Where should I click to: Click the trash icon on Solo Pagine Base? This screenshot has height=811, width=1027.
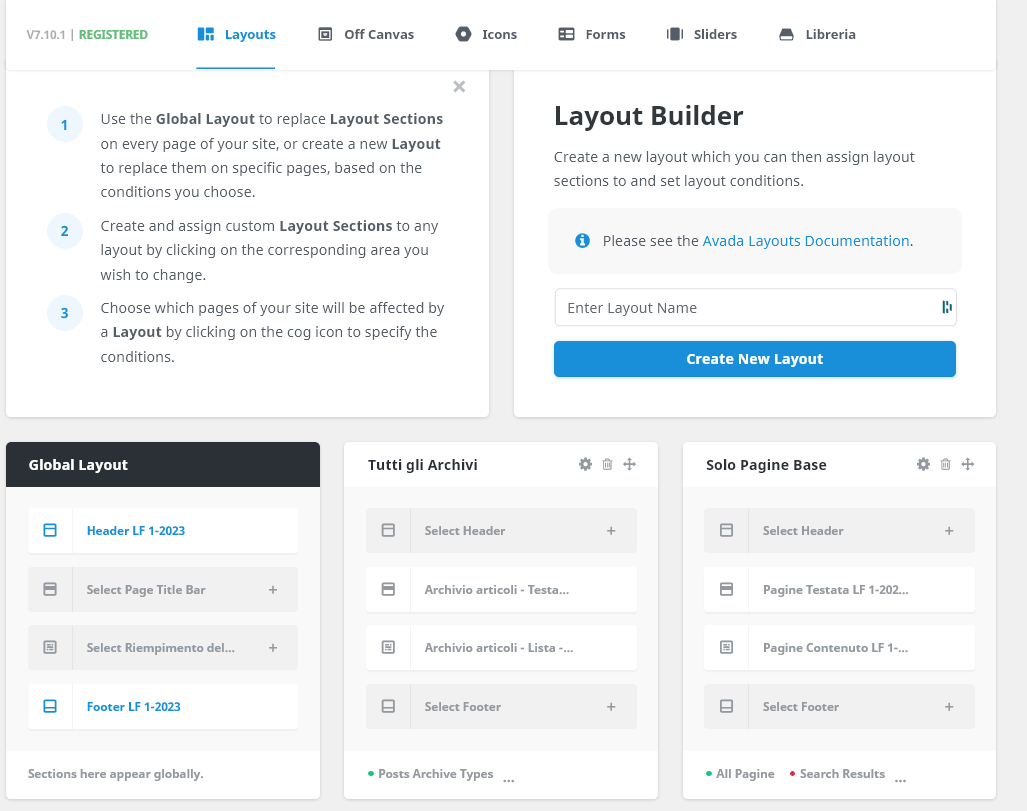point(945,464)
